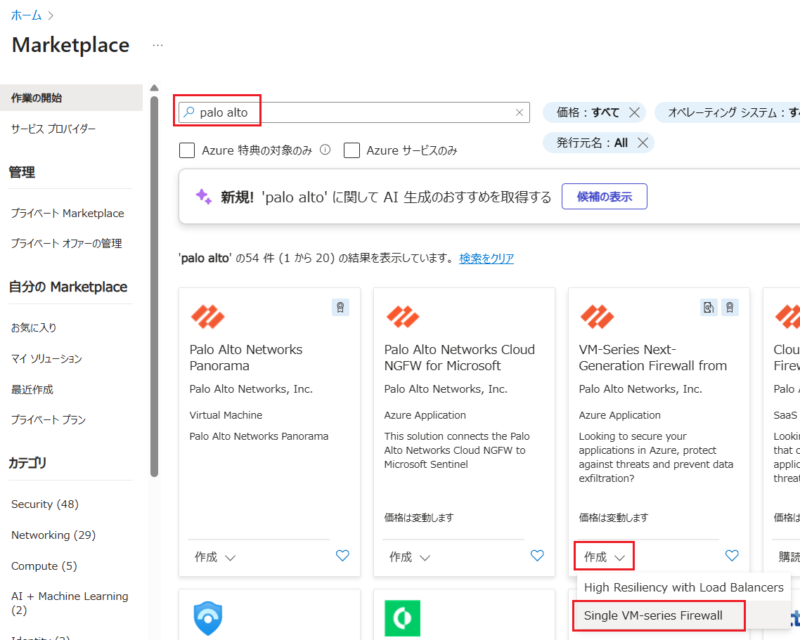This screenshot has width=800, height=640.
Task: Filter by Compute (5) category
Action: 44,566
